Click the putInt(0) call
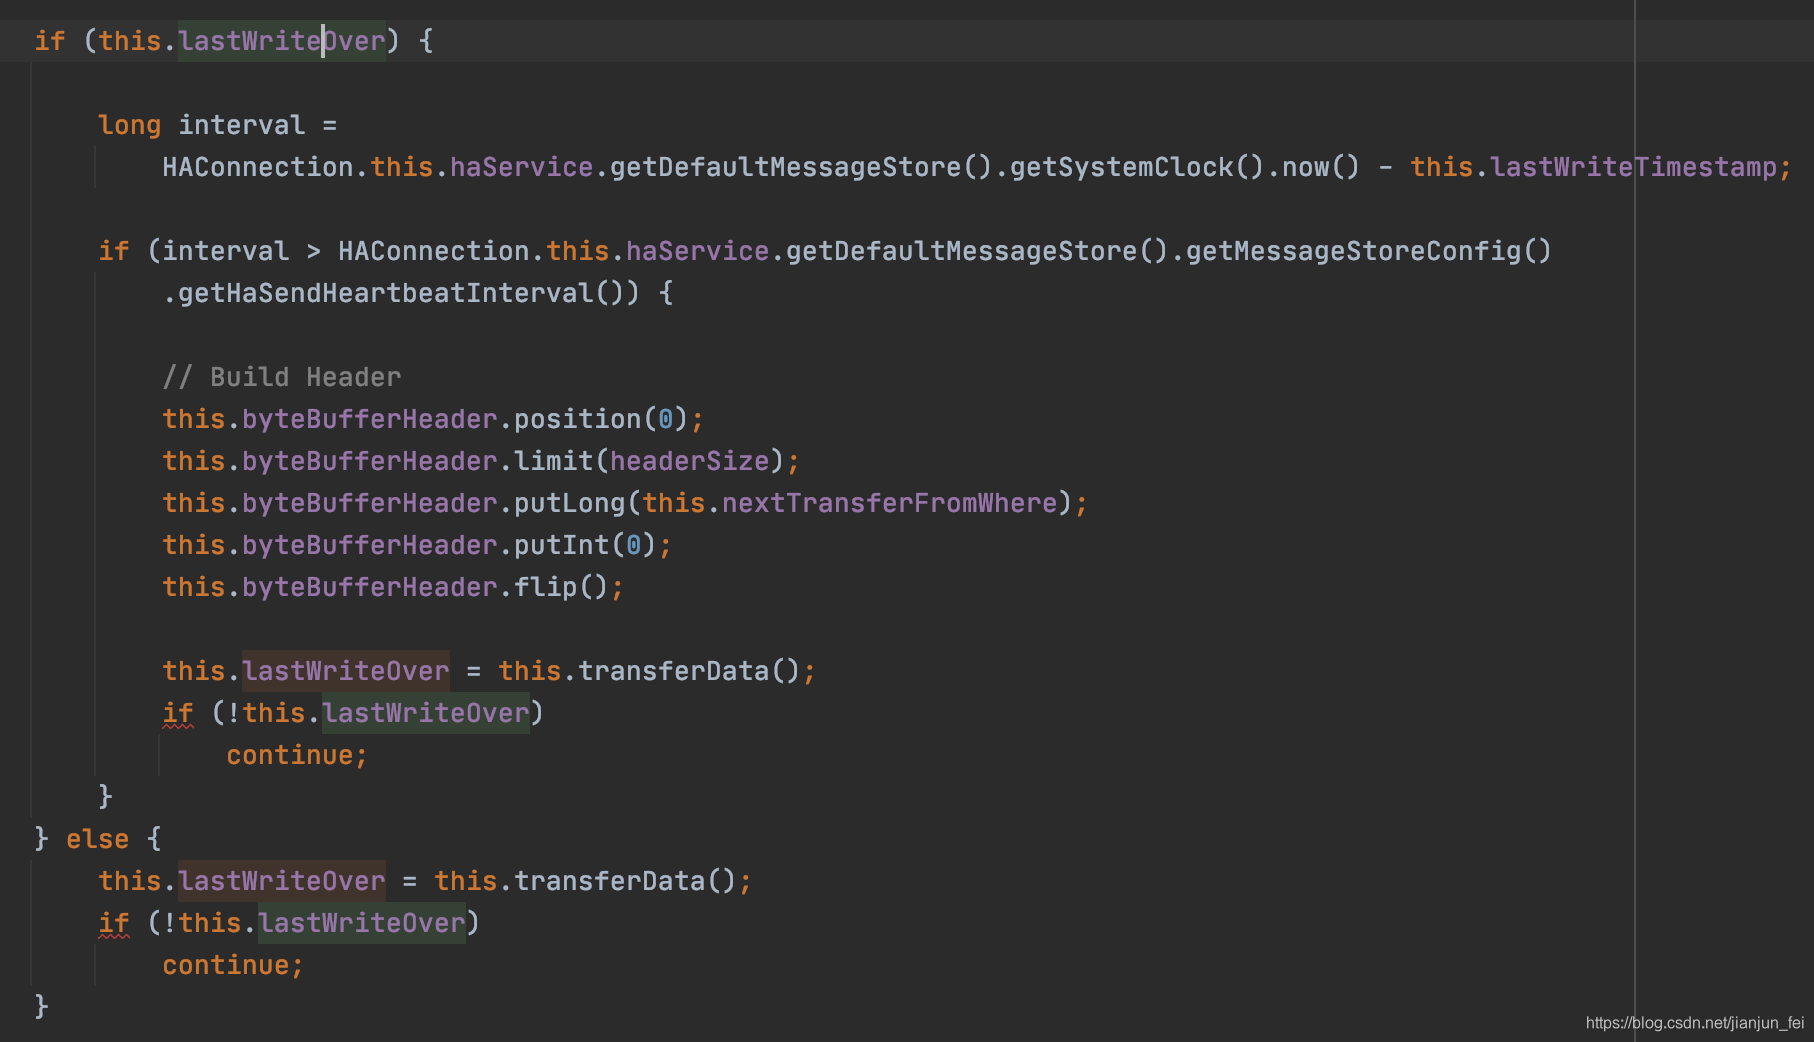Image resolution: width=1814 pixels, height=1042 pixels. point(585,545)
